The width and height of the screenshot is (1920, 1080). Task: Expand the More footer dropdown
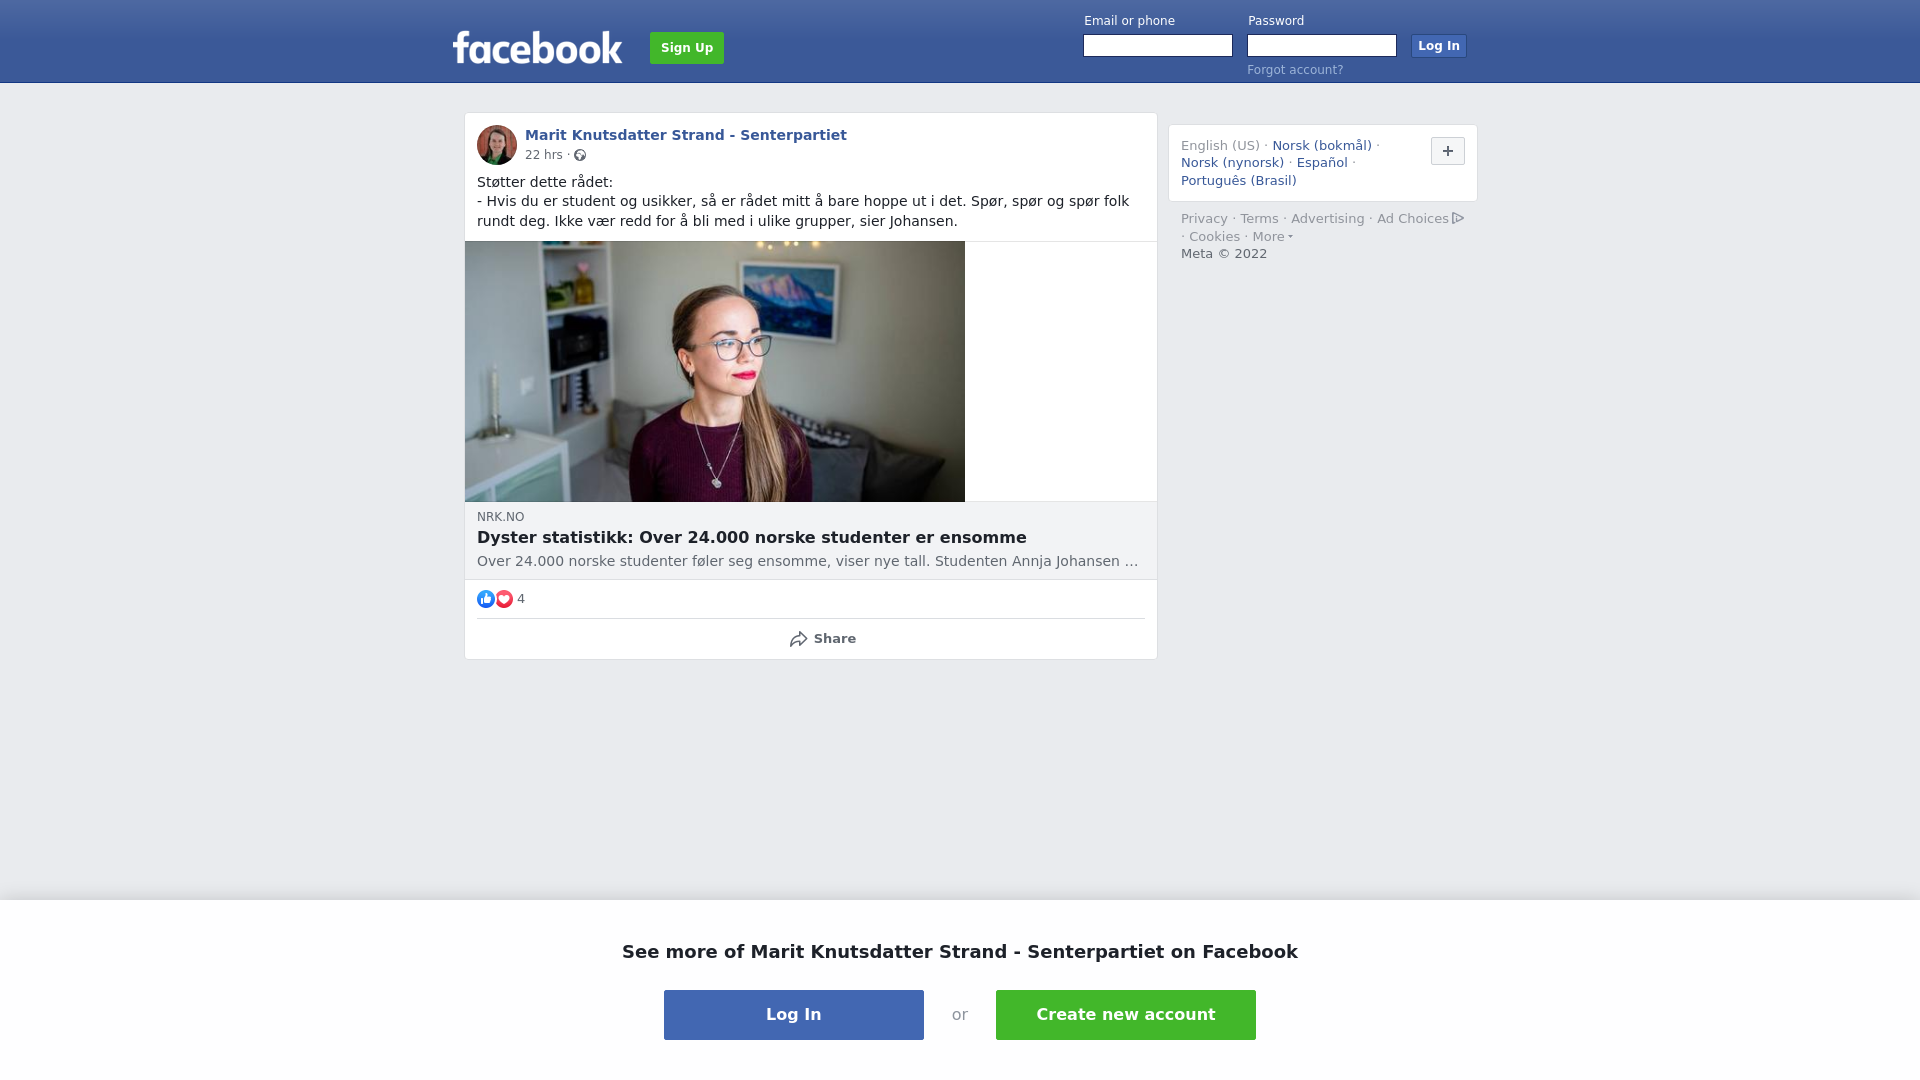tap(1273, 237)
